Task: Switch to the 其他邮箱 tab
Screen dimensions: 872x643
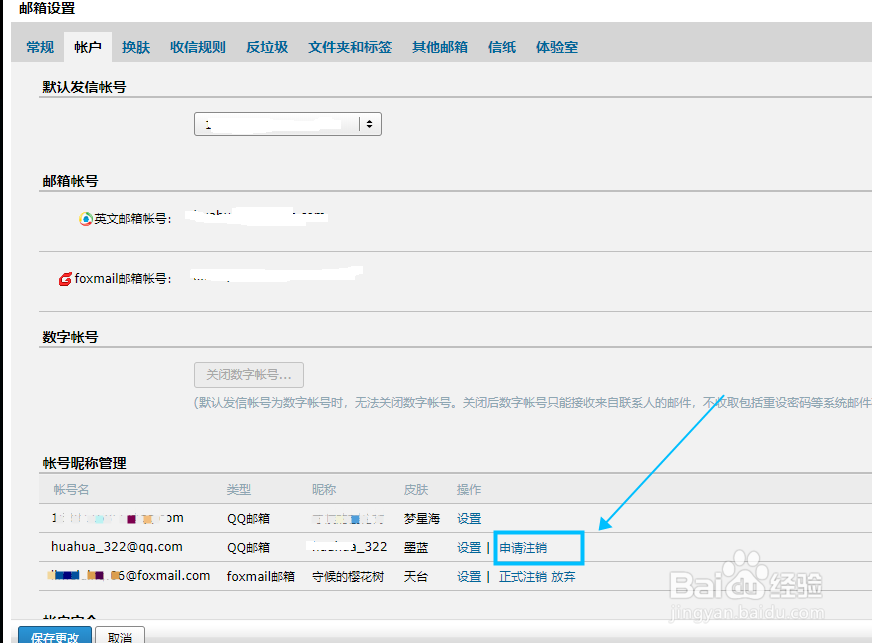Action: [x=439, y=46]
